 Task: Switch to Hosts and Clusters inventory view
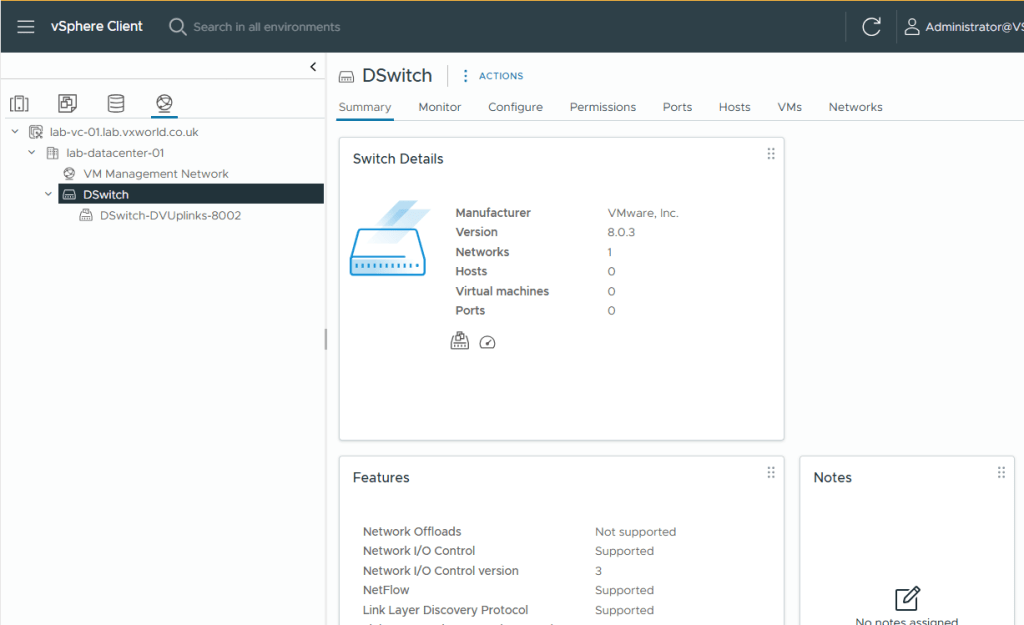19,103
